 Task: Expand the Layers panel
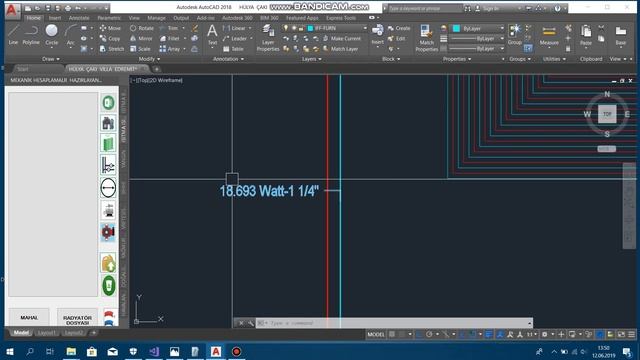click(311, 59)
